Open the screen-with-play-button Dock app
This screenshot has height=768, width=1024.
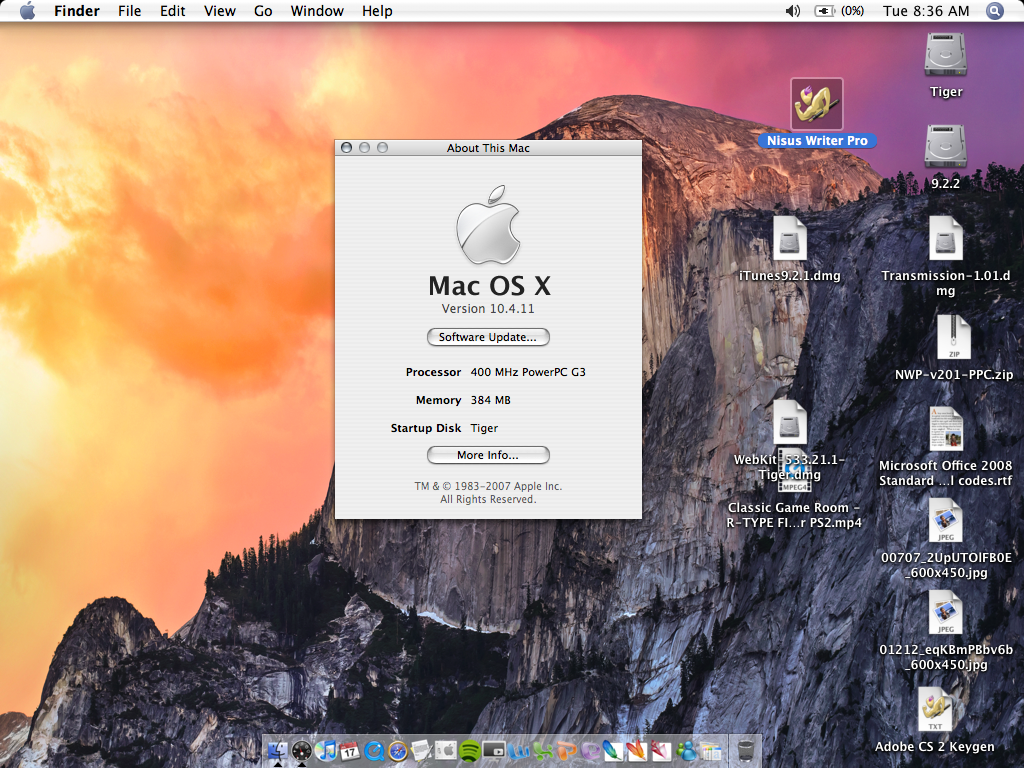click(494, 751)
